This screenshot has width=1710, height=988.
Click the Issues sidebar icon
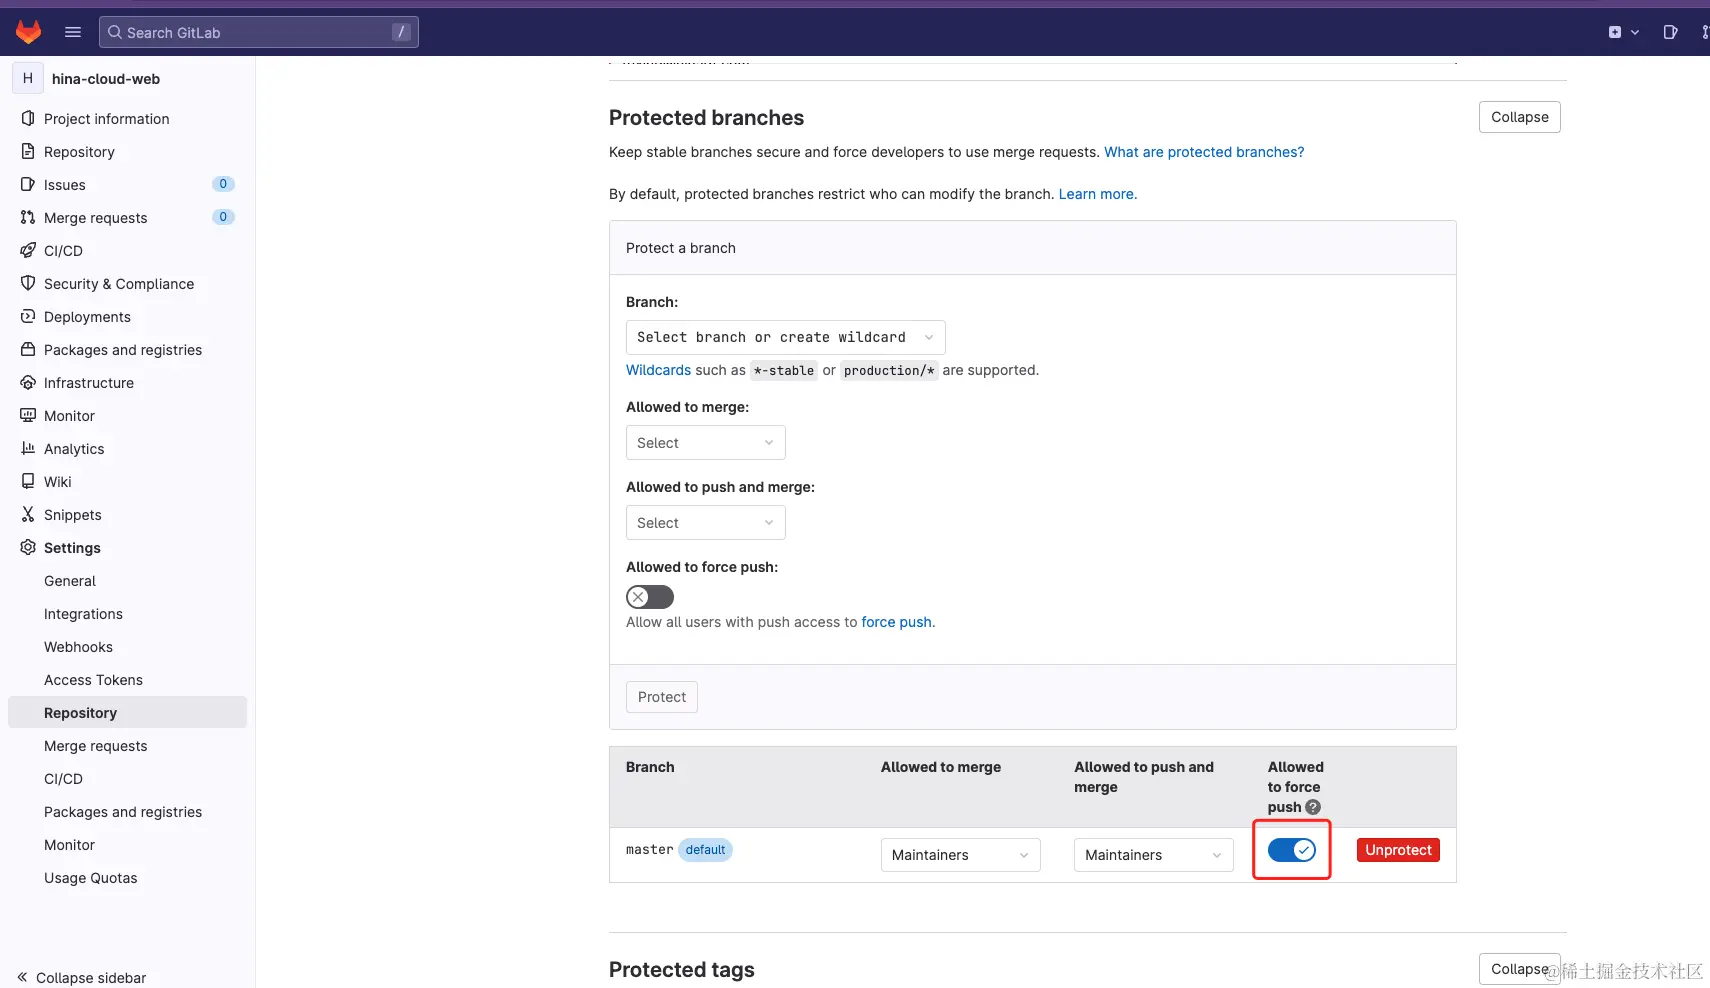pyautogui.click(x=28, y=184)
